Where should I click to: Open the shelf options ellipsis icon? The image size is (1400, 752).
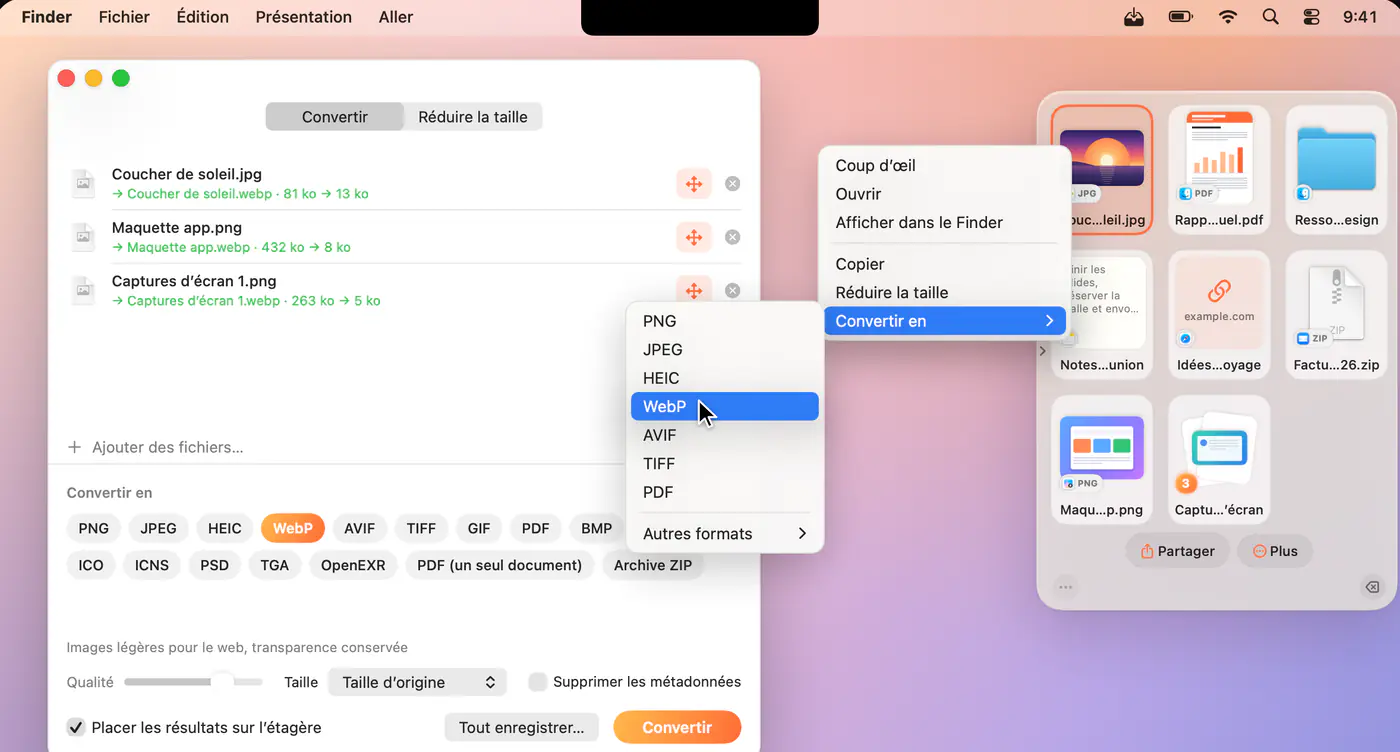point(1066,587)
